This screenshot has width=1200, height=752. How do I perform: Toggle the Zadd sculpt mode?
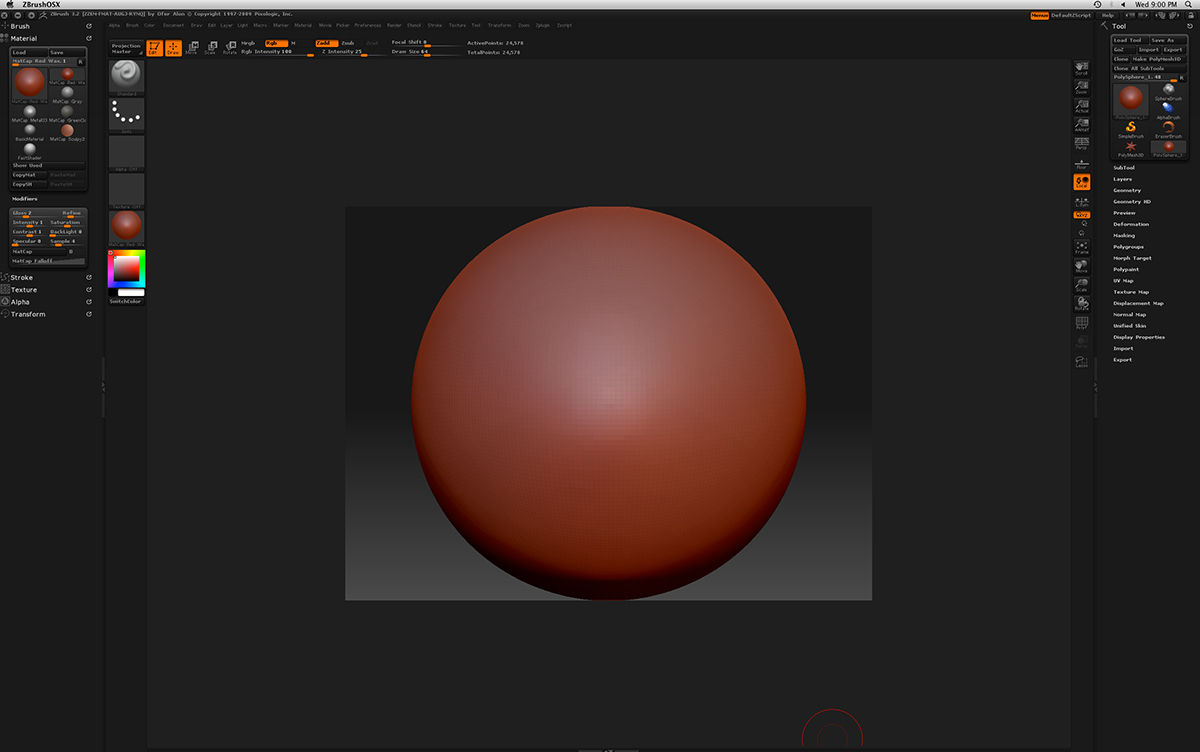pyautogui.click(x=327, y=43)
